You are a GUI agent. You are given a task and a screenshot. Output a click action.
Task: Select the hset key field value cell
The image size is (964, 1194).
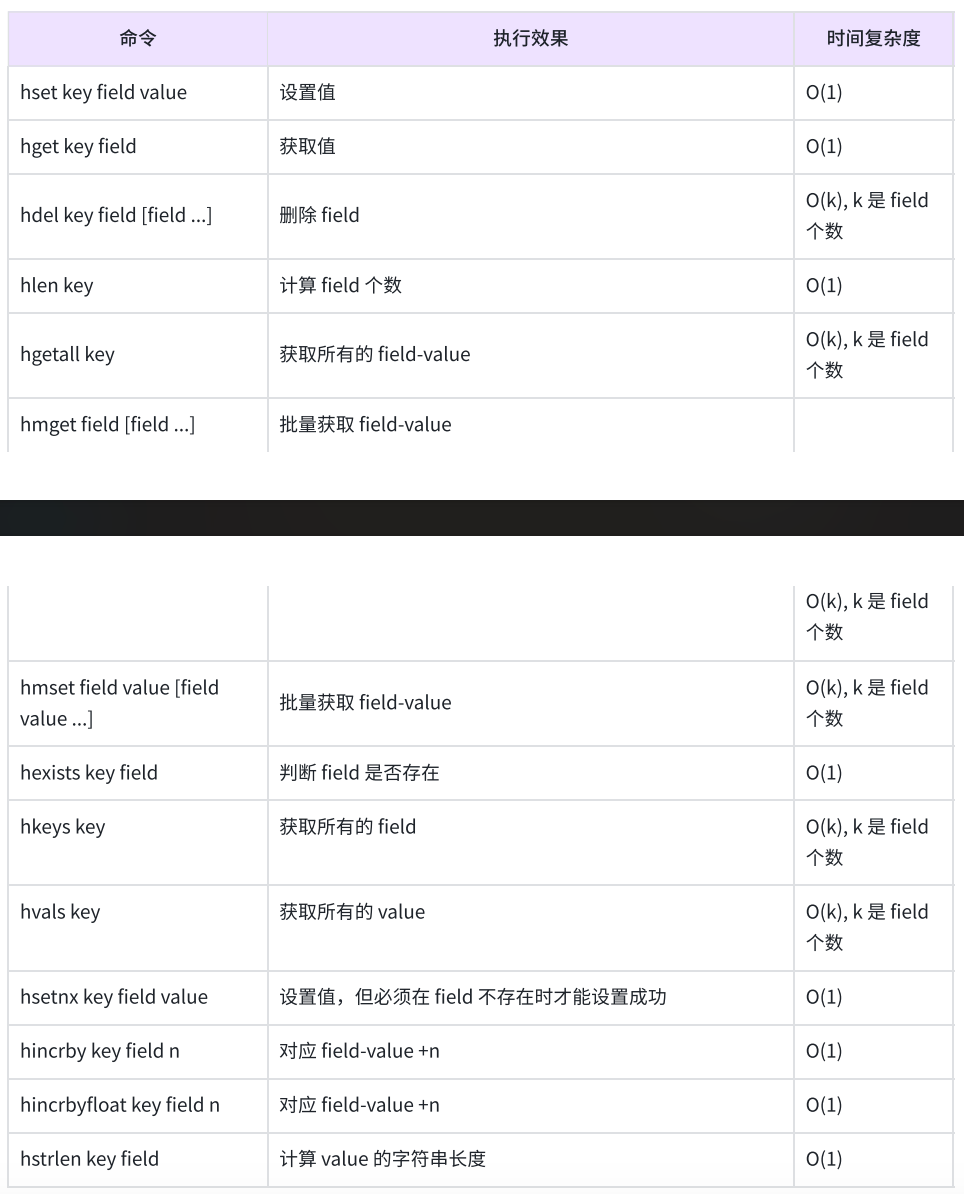pos(138,93)
